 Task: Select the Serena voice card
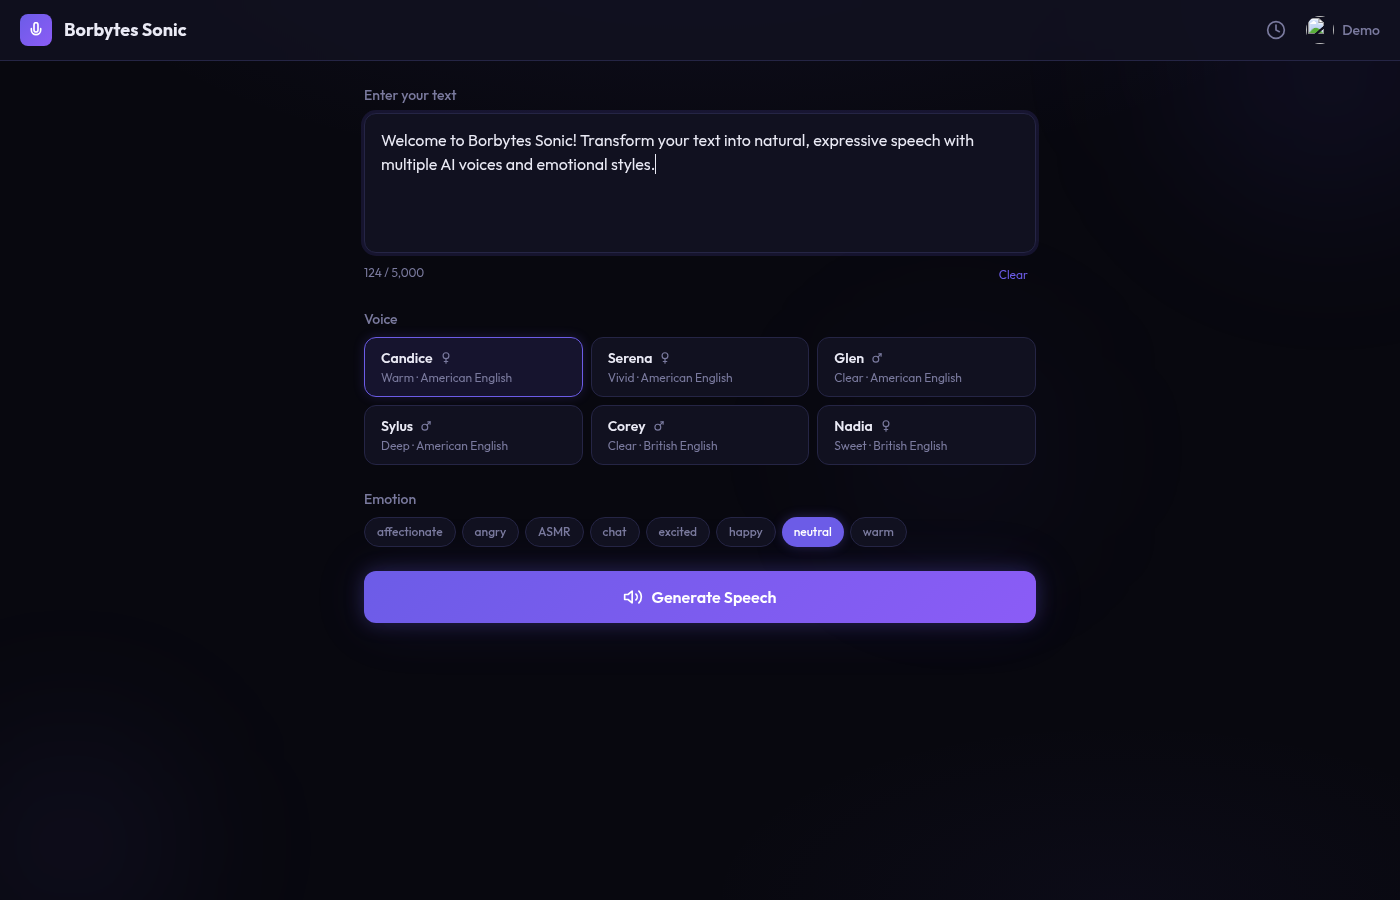[x=700, y=367]
